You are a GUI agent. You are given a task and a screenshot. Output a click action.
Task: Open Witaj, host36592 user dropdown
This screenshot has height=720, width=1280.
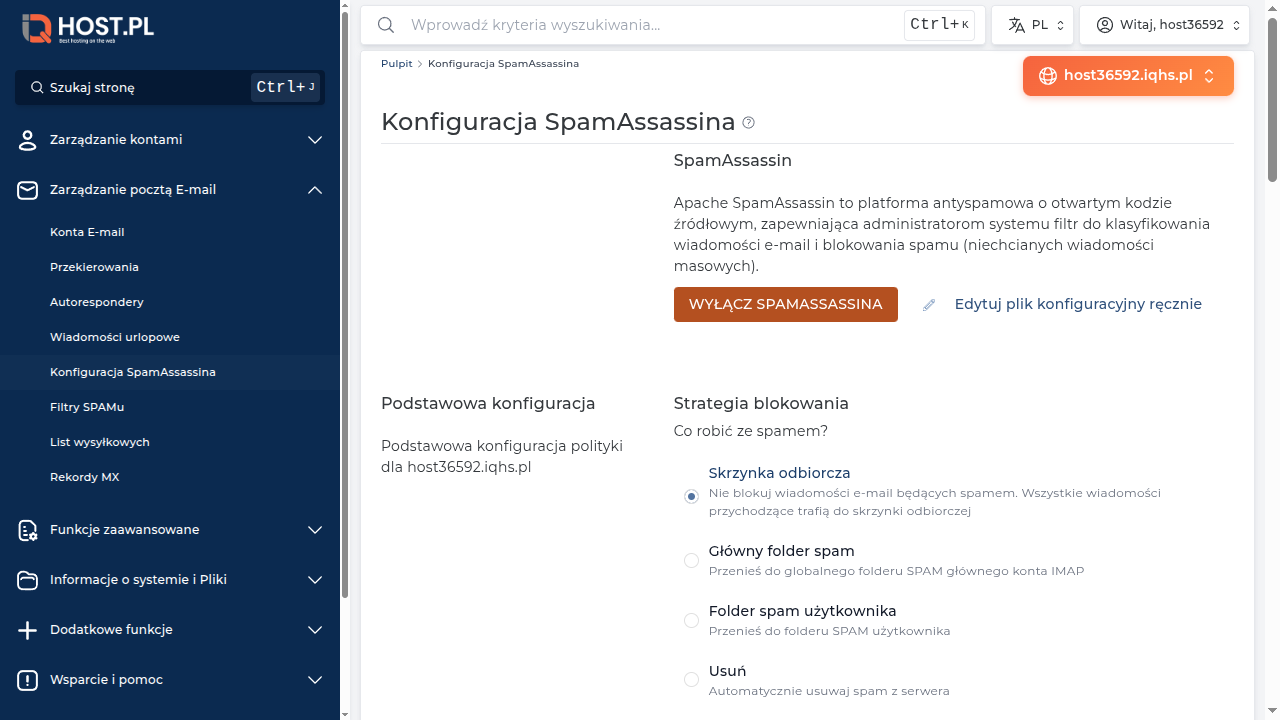tap(1165, 25)
